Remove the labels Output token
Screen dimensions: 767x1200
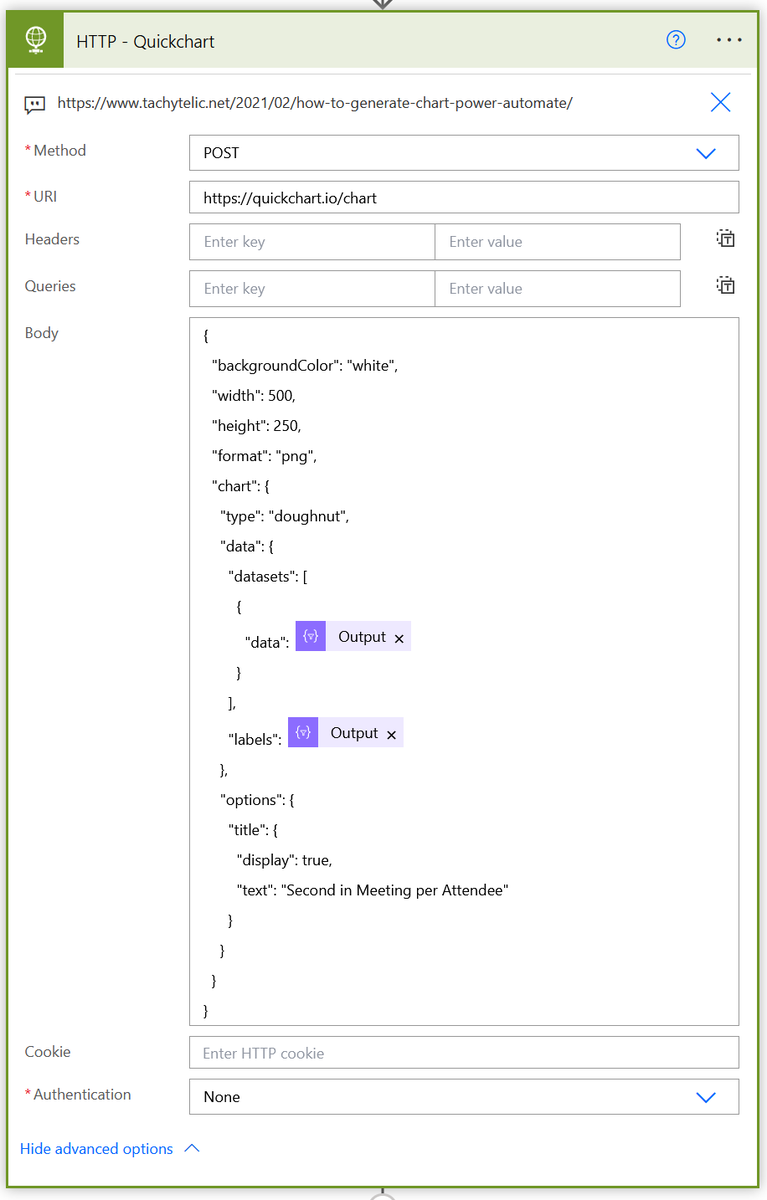pyautogui.click(x=391, y=734)
